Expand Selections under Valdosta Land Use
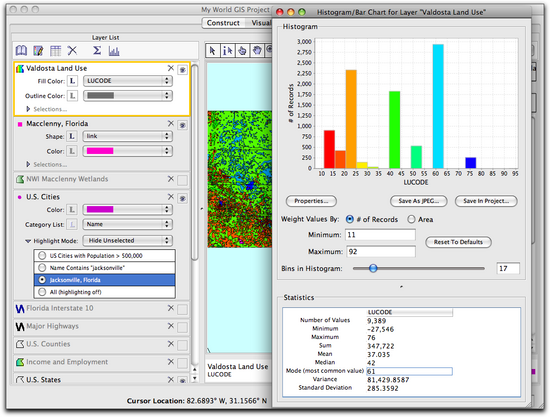Image resolution: width=550 pixels, height=417 pixels. (28, 109)
